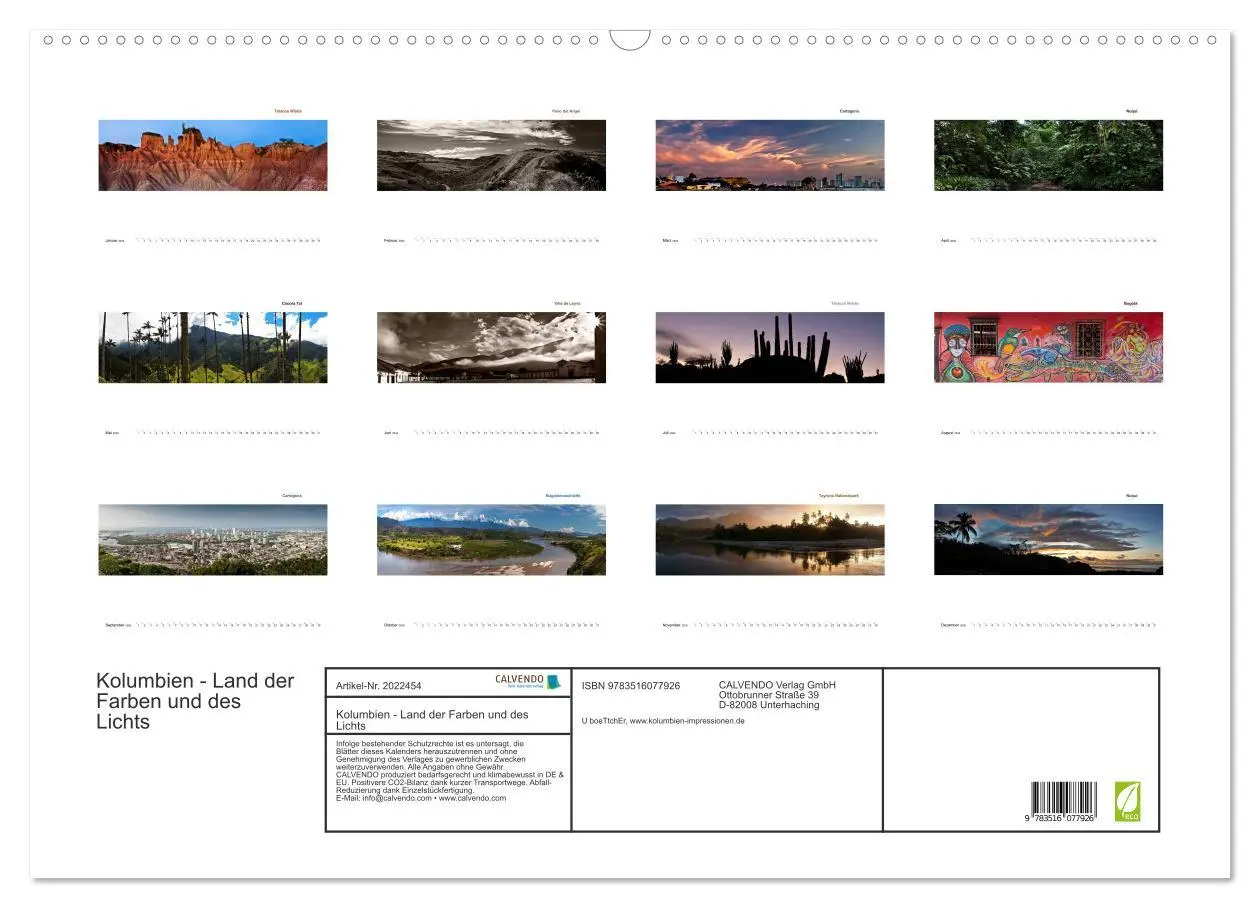Open the www.kolumbien-impressionen.de link
The image size is (1260, 908).
coord(687,721)
